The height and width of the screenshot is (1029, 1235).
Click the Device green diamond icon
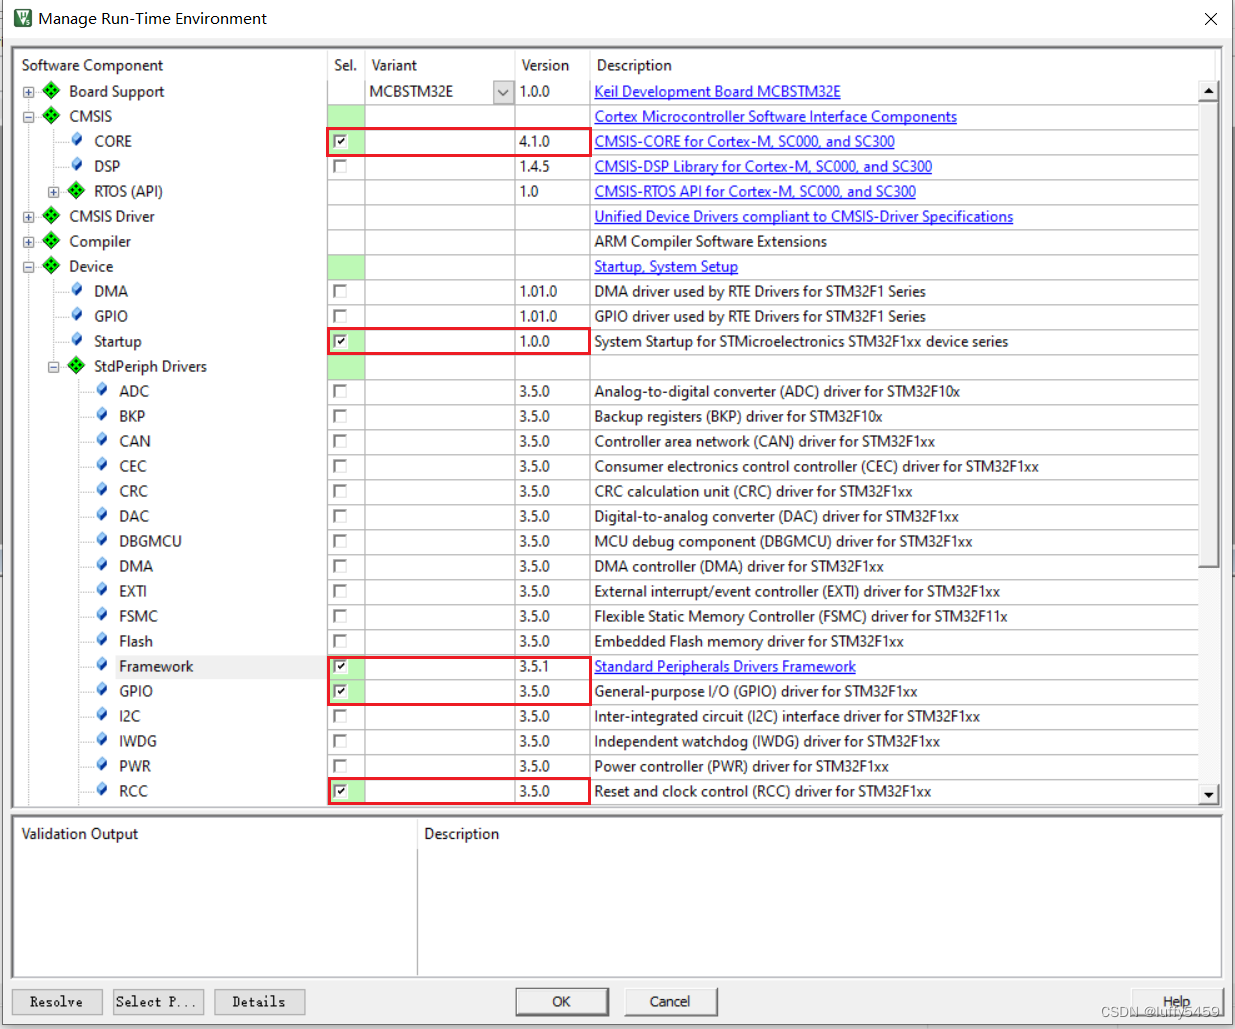pos(52,266)
